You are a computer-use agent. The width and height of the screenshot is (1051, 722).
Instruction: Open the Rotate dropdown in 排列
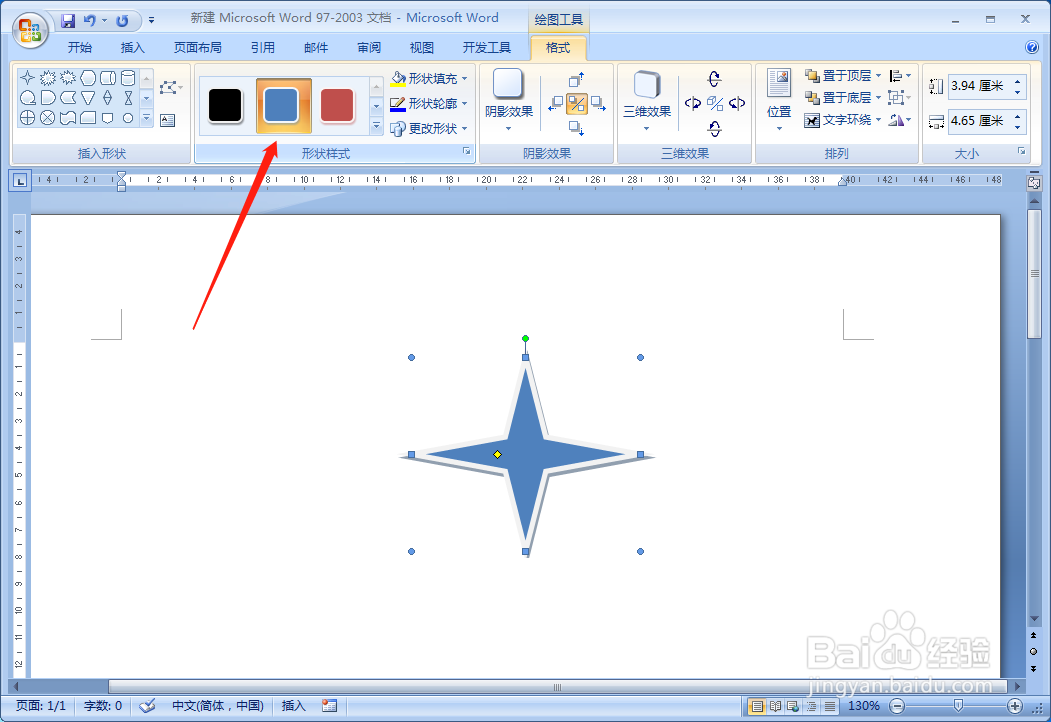coord(900,120)
